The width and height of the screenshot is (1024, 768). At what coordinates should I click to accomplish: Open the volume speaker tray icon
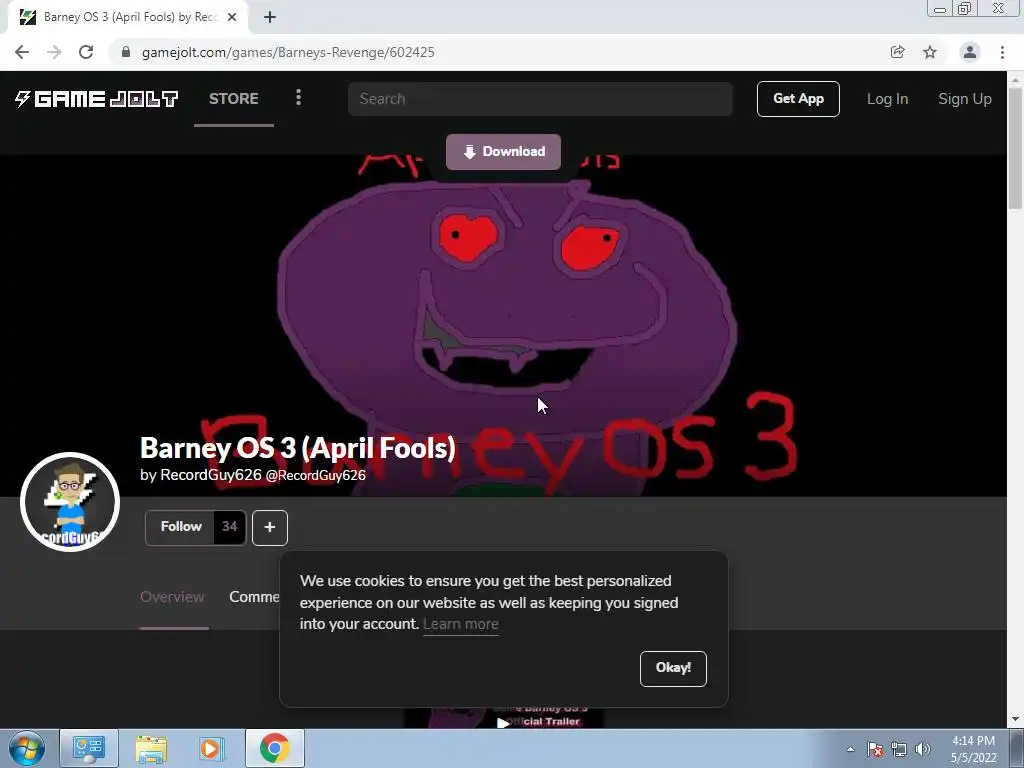923,749
